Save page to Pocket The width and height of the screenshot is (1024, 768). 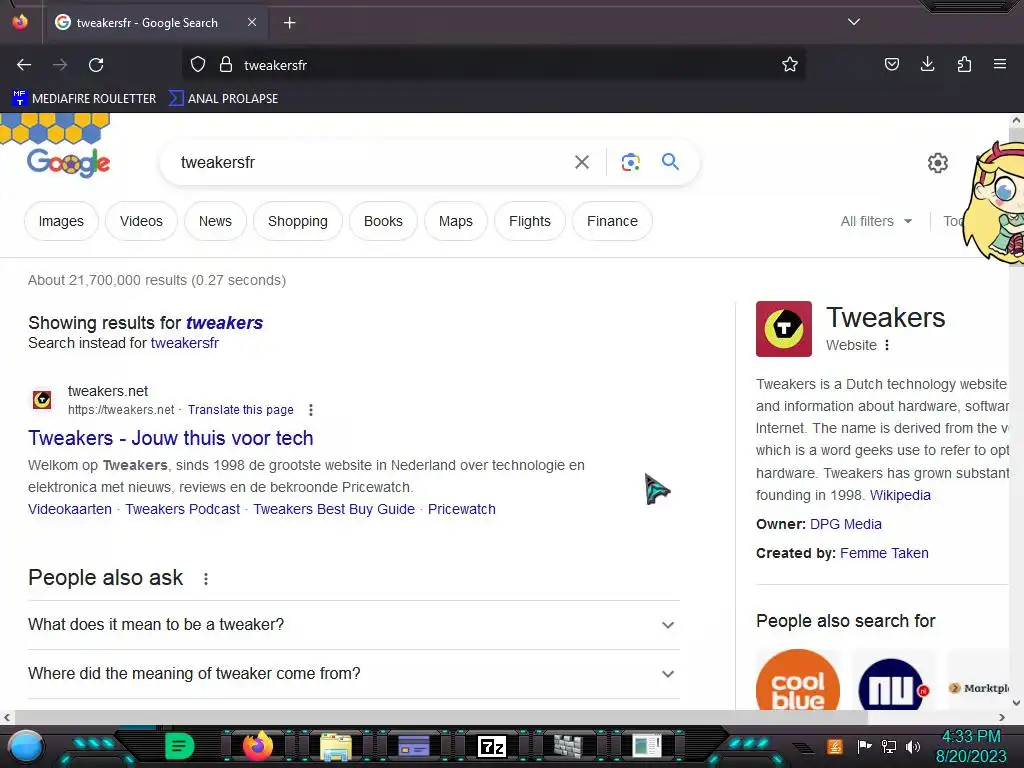coord(891,64)
